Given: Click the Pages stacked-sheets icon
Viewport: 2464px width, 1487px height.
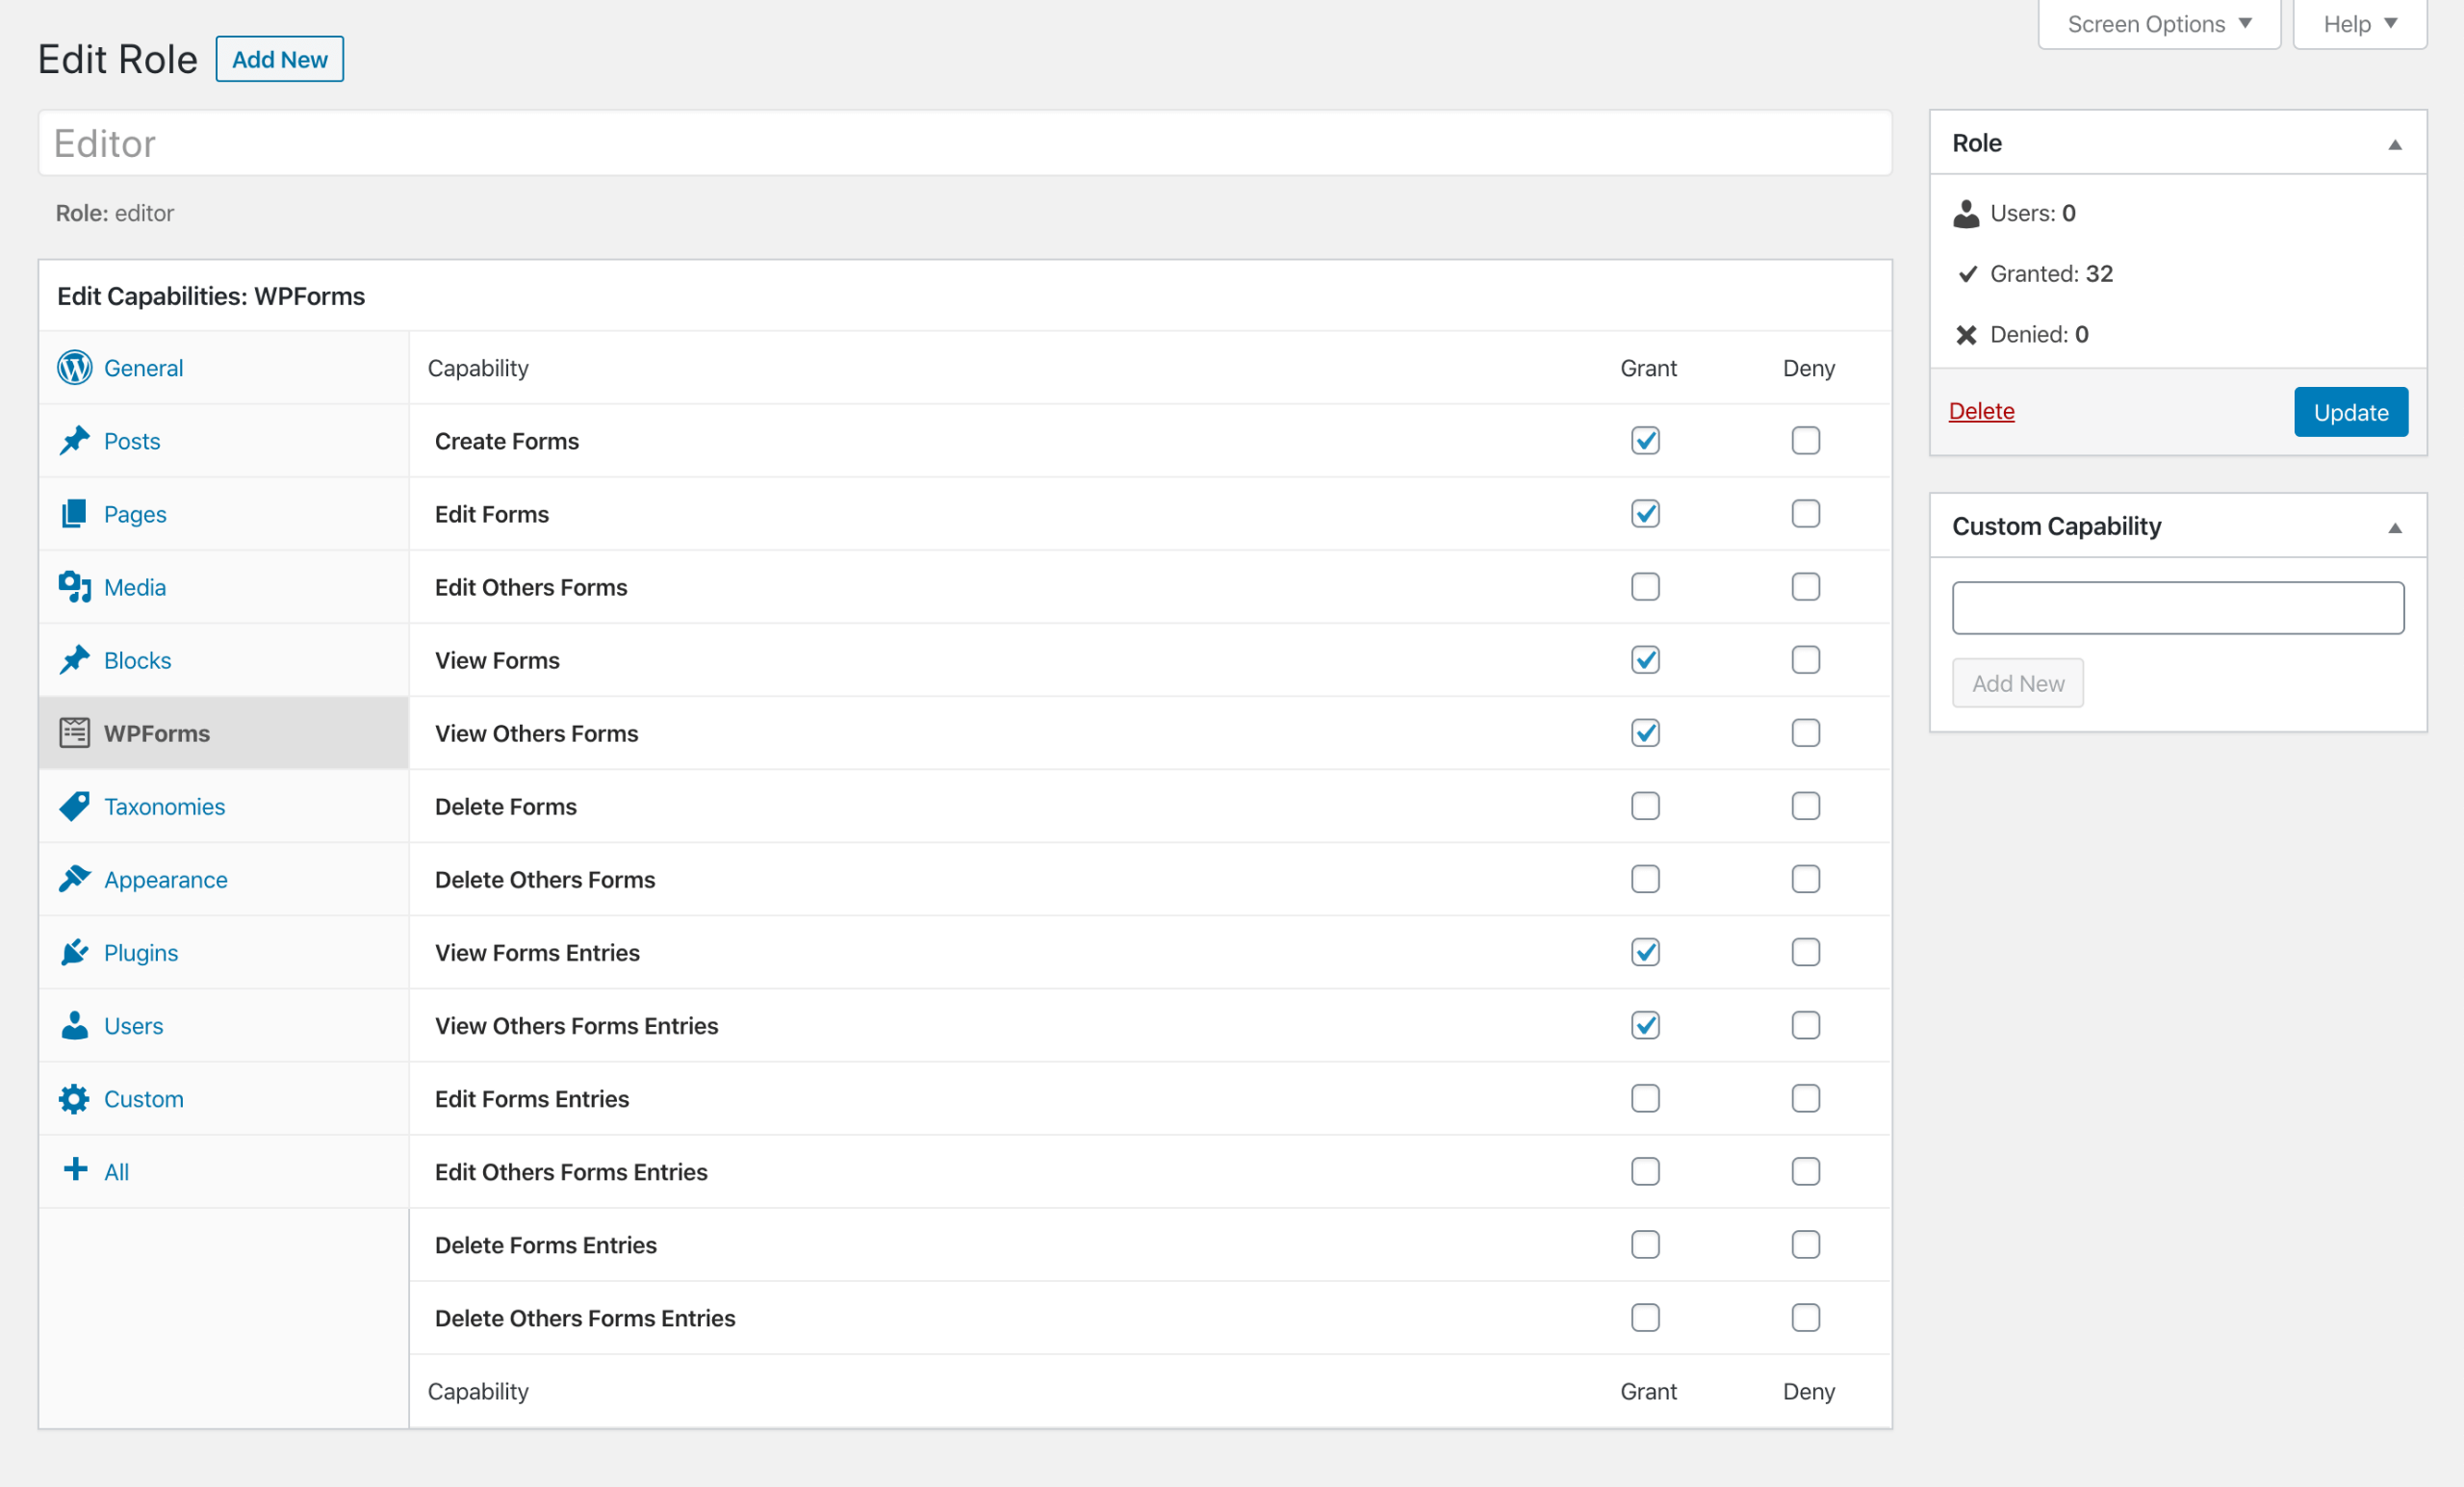Looking at the screenshot, I should tap(74, 514).
